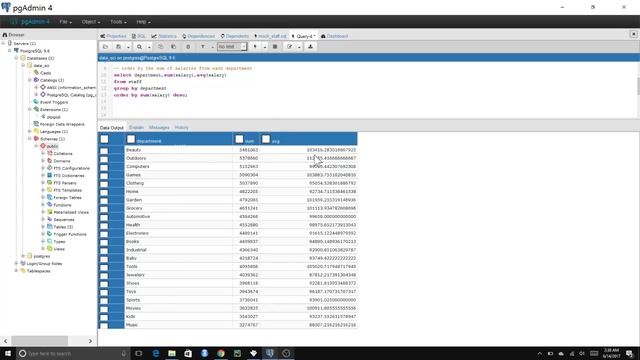The image size is (640, 360).
Task: Click the Casts icon in tree
Action: coord(36,72)
